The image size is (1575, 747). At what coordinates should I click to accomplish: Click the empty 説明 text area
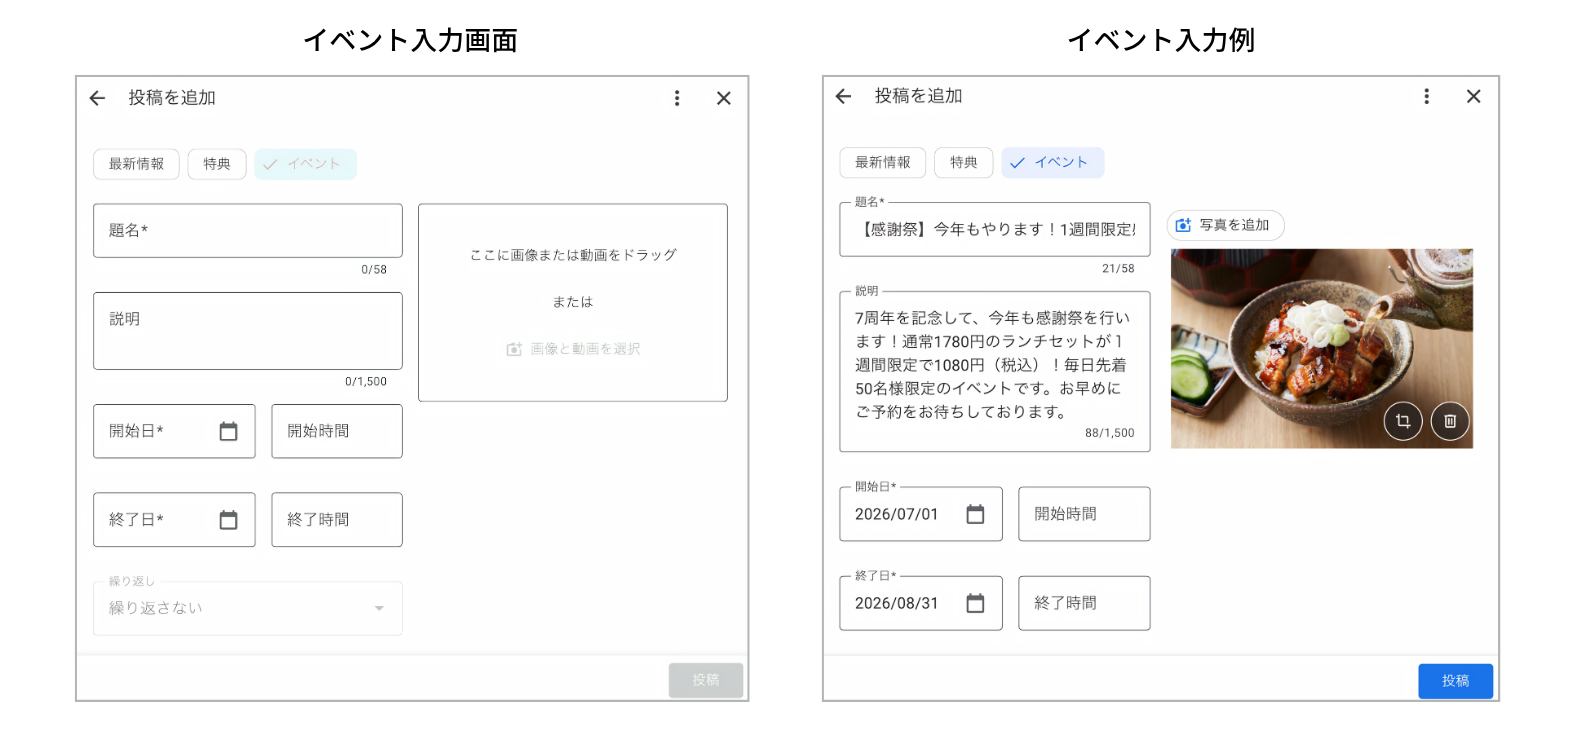(248, 331)
